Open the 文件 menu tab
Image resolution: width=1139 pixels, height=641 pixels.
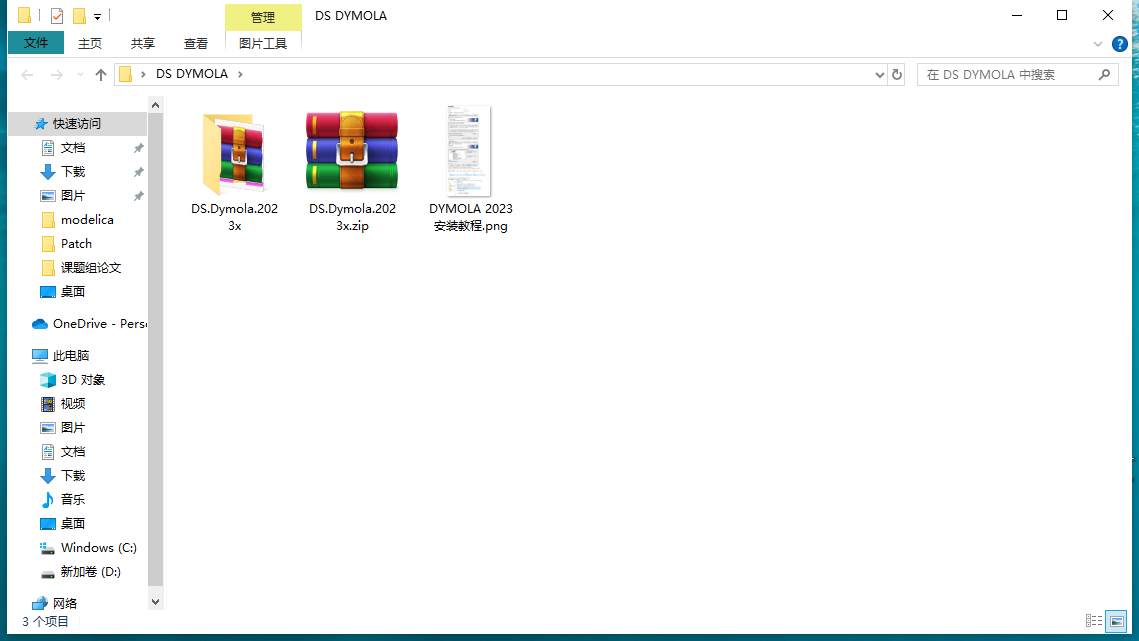click(36, 43)
